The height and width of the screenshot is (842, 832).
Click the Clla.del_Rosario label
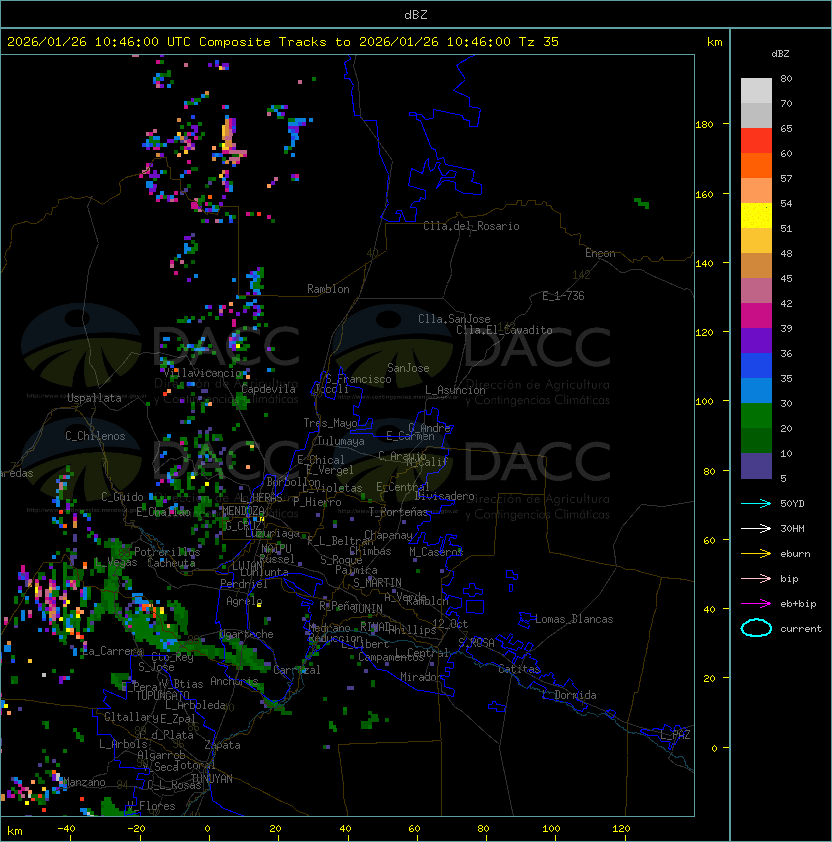[x=471, y=226]
